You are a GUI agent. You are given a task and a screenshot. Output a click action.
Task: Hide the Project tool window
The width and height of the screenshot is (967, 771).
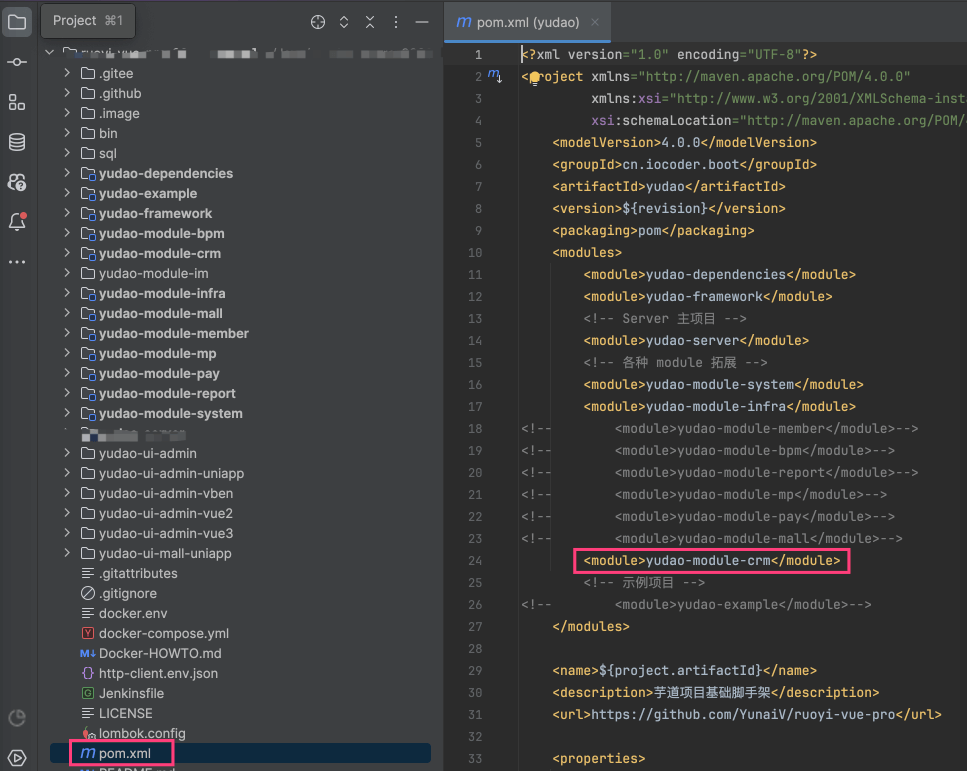click(x=423, y=22)
